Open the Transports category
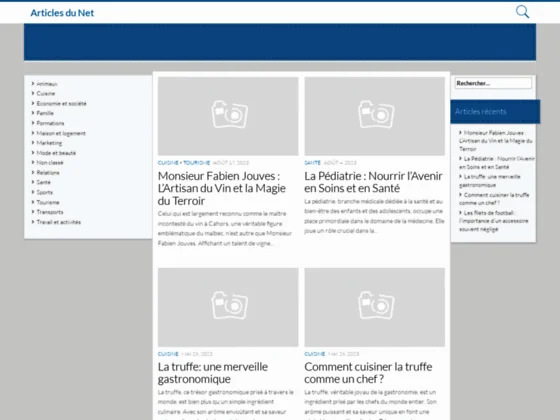560x420 pixels. (x=50, y=212)
